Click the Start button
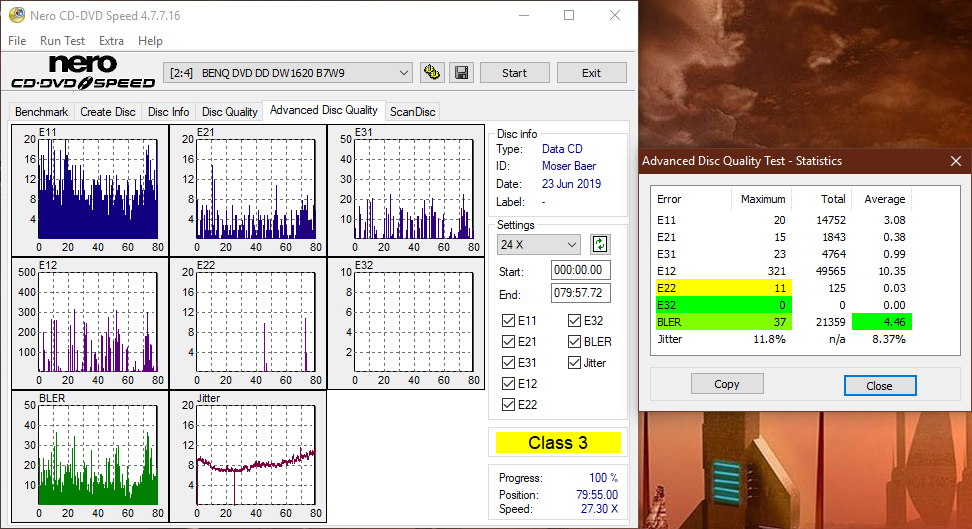Screen dimensions: 972x529 pyautogui.click(x=515, y=73)
